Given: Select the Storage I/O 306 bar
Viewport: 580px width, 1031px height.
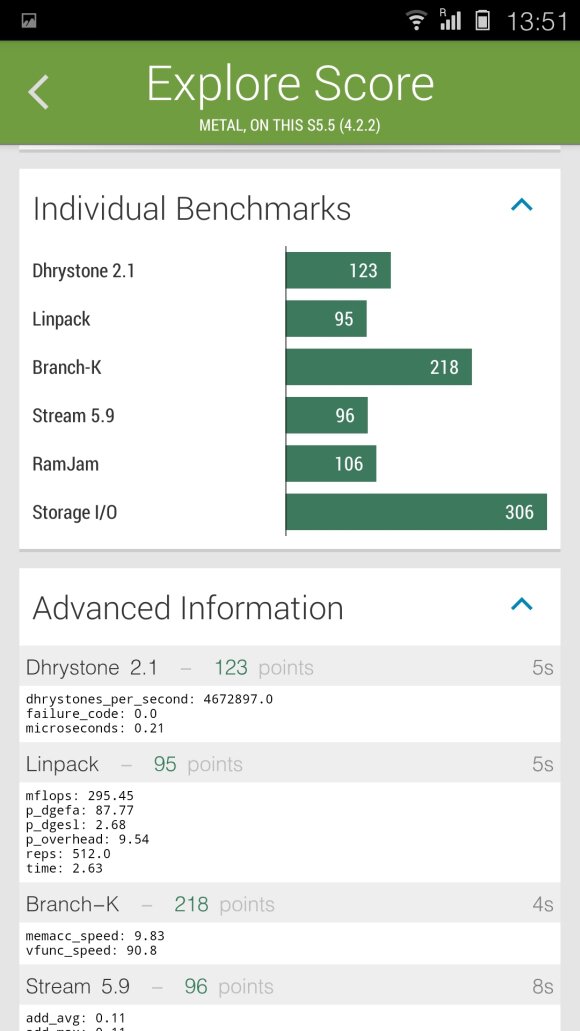Looking at the screenshot, I should (x=416, y=512).
